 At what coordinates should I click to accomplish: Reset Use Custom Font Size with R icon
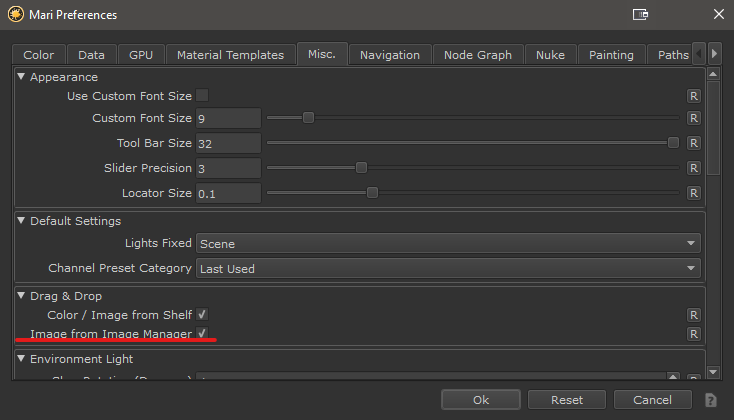(693, 96)
